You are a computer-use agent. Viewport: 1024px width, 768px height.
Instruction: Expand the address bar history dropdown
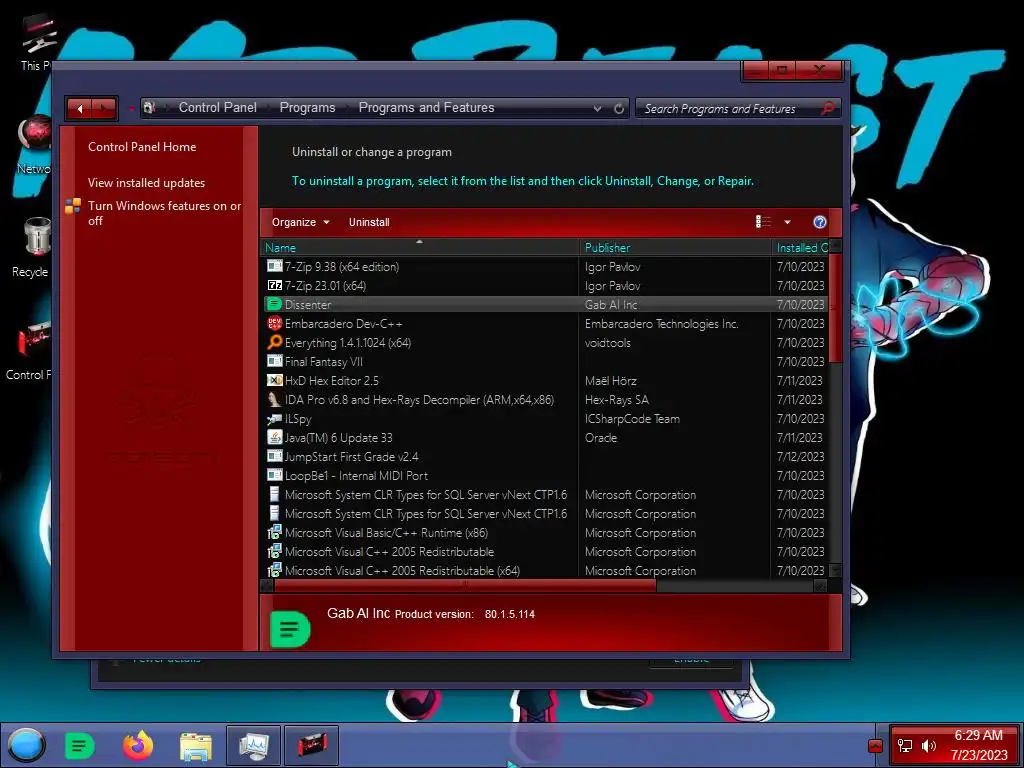(597, 108)
